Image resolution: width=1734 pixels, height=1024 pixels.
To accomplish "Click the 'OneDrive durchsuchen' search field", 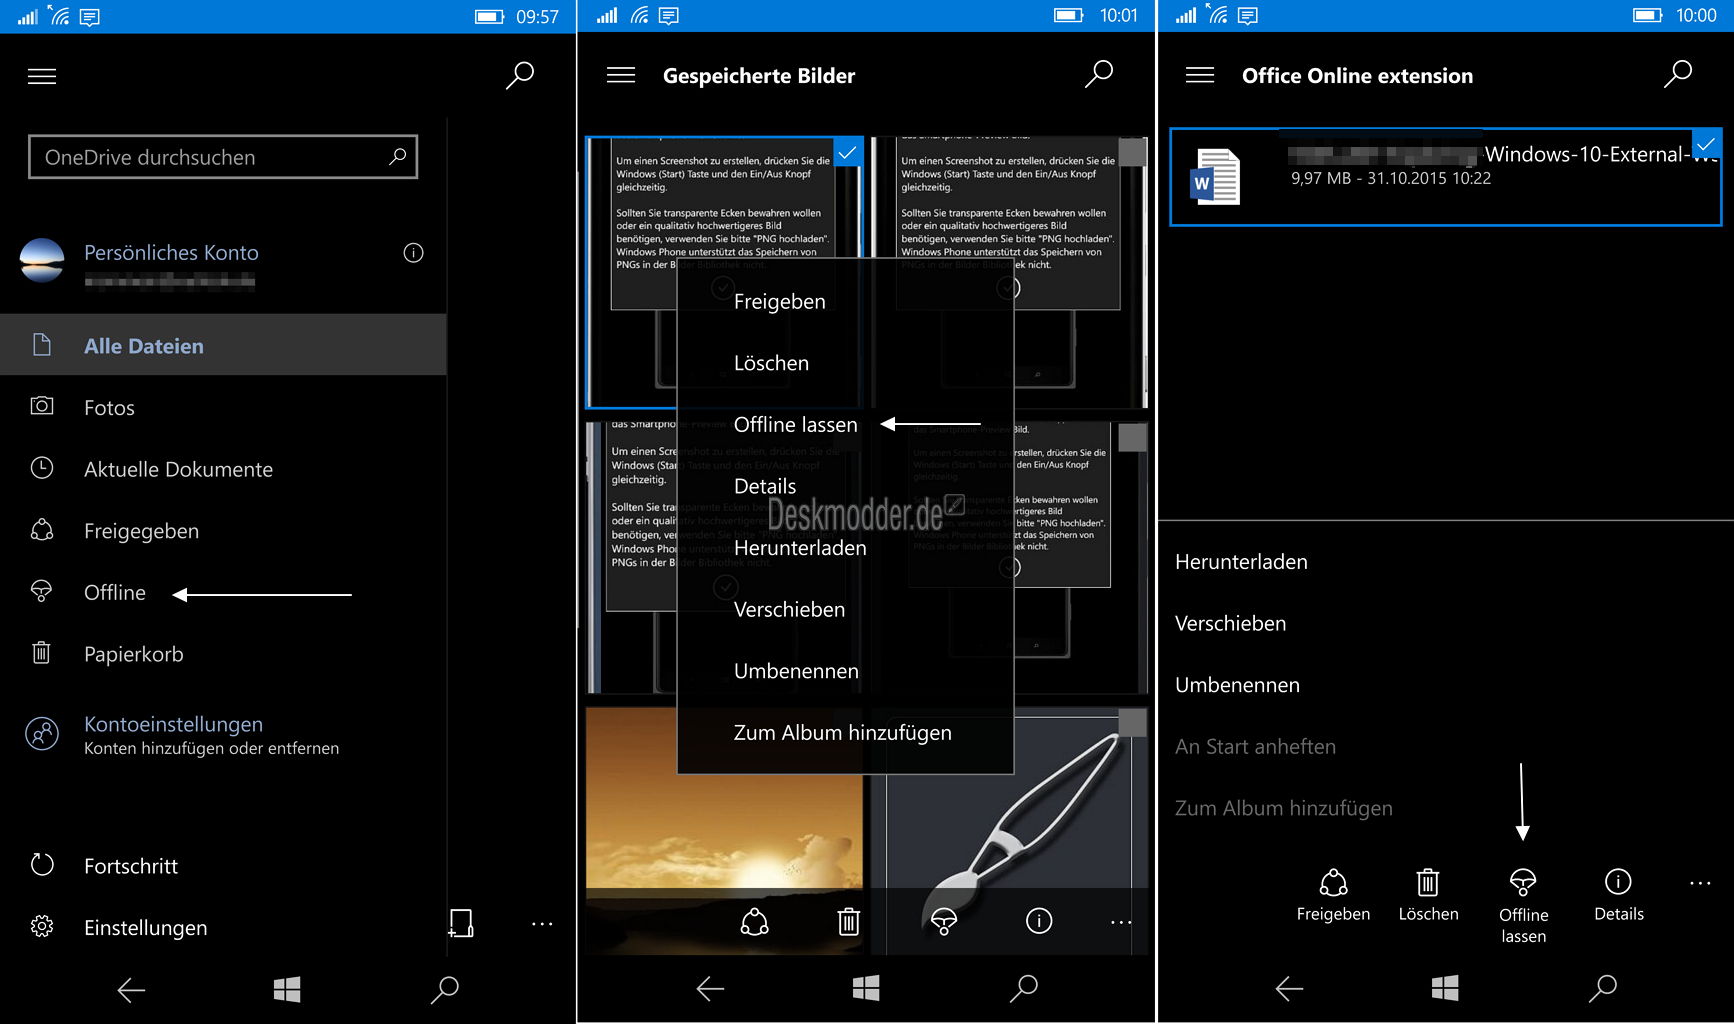I will point(223,157).
